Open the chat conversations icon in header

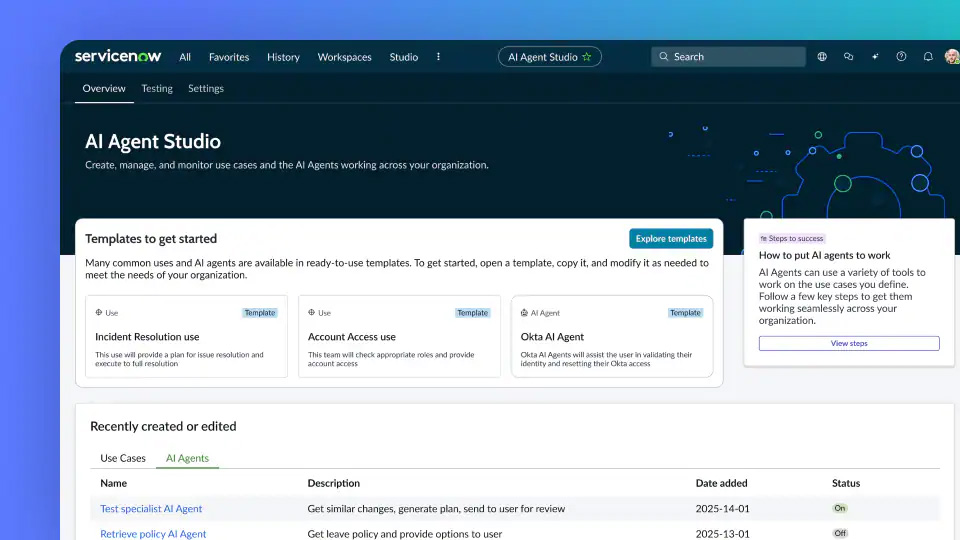[x=848, y=57]
